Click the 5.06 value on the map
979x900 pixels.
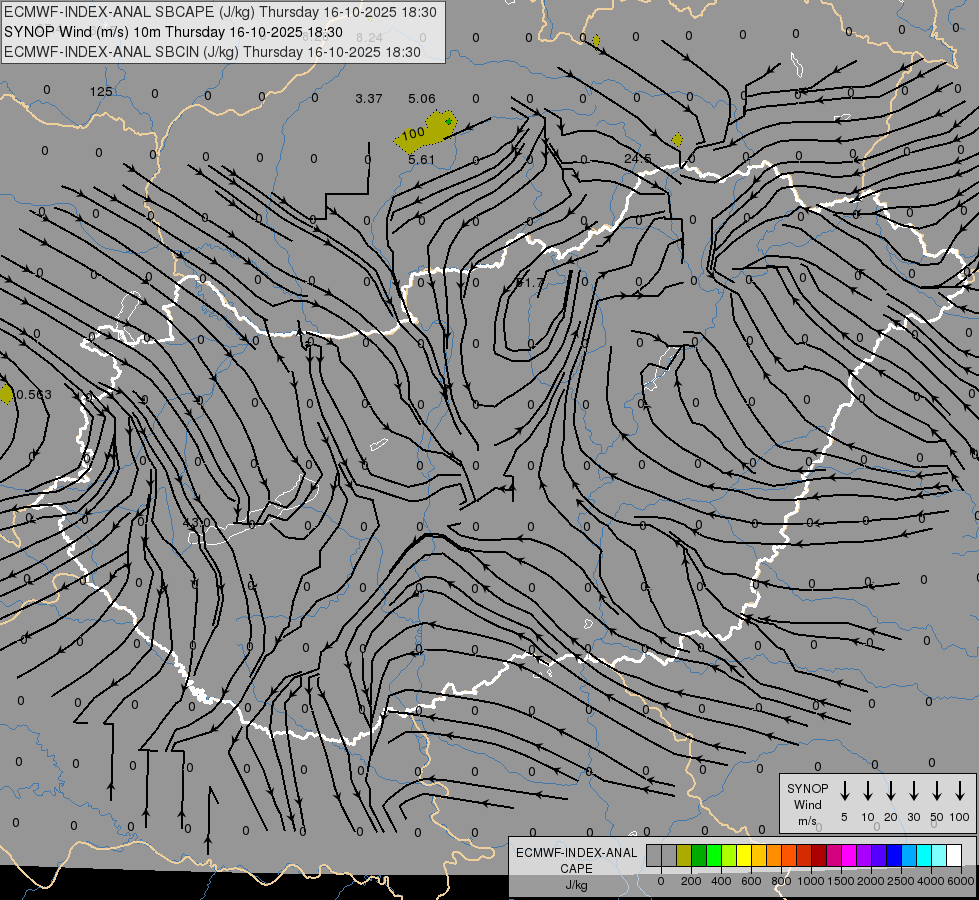[x=421, y=99]
